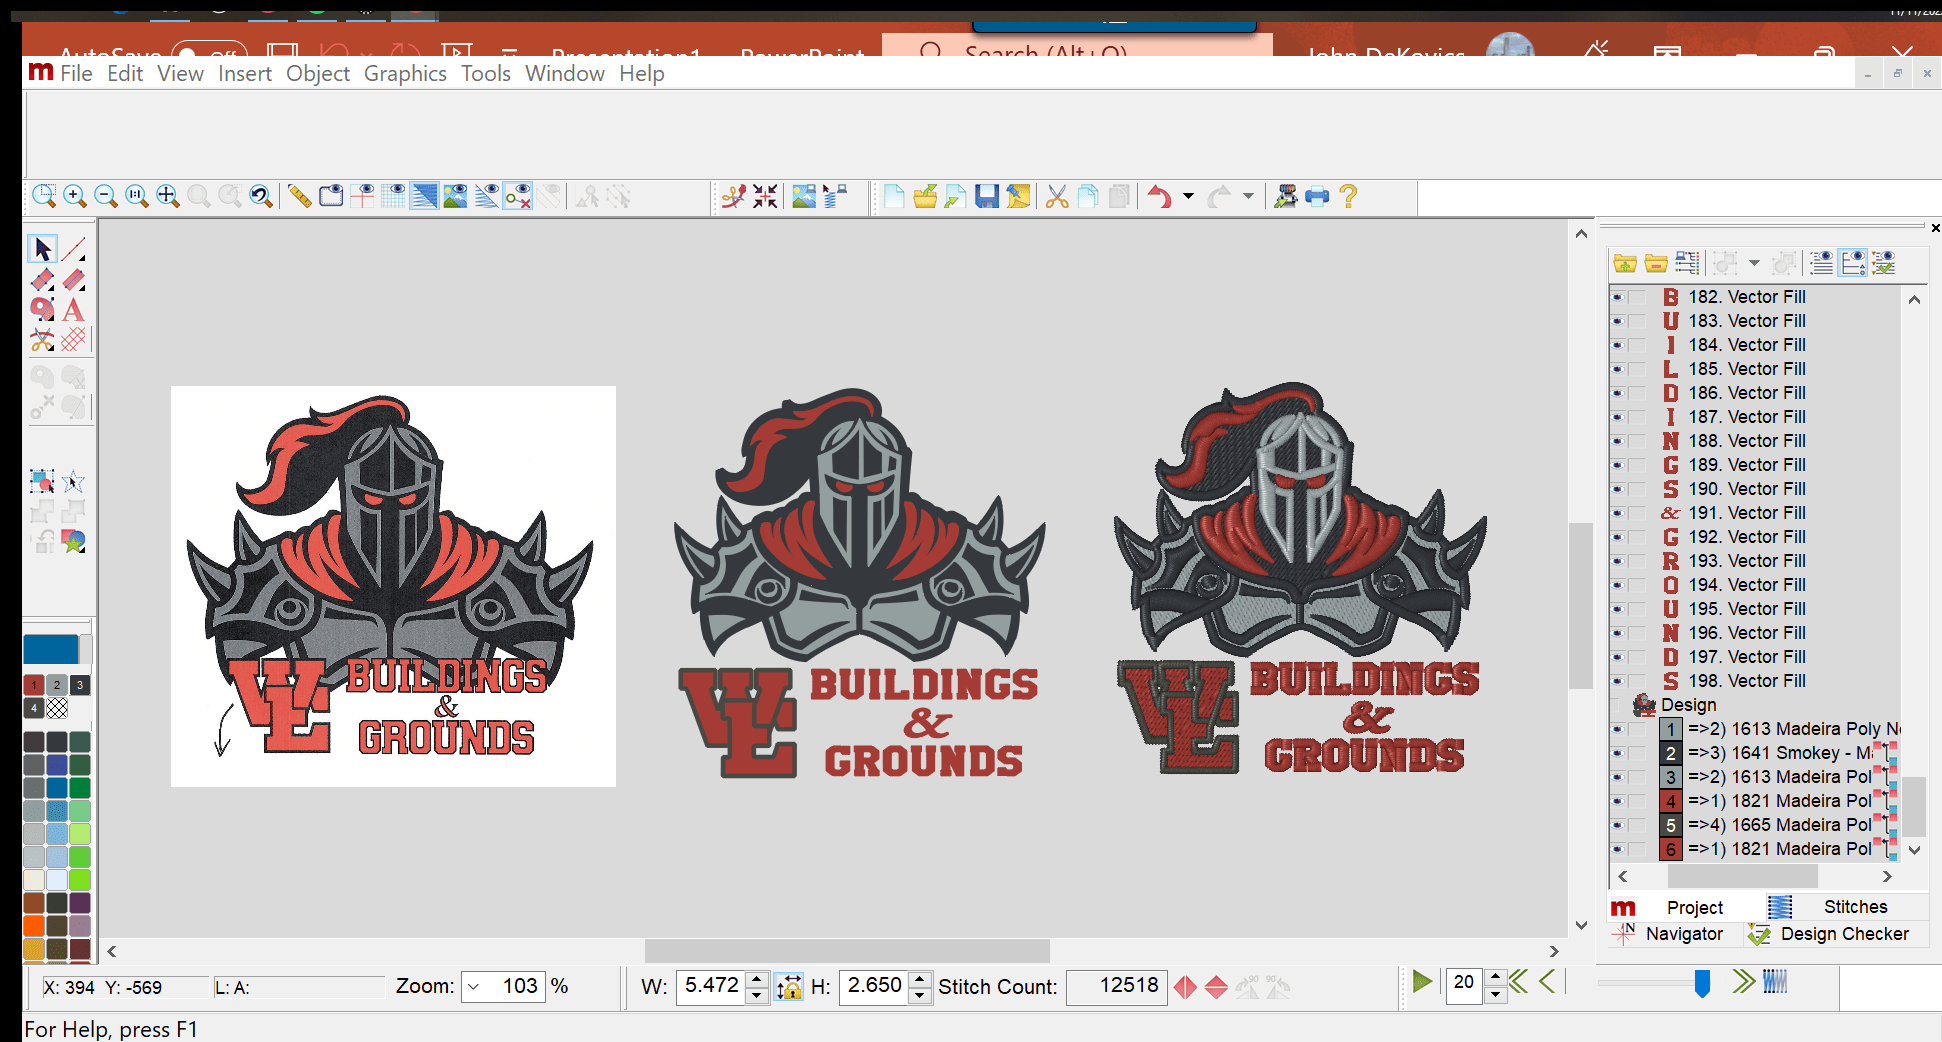The height and width of the screenshot is (1042, 1942).
Task: Click the lock aspect ratio padlock near W/H
Action: point(788,987)
